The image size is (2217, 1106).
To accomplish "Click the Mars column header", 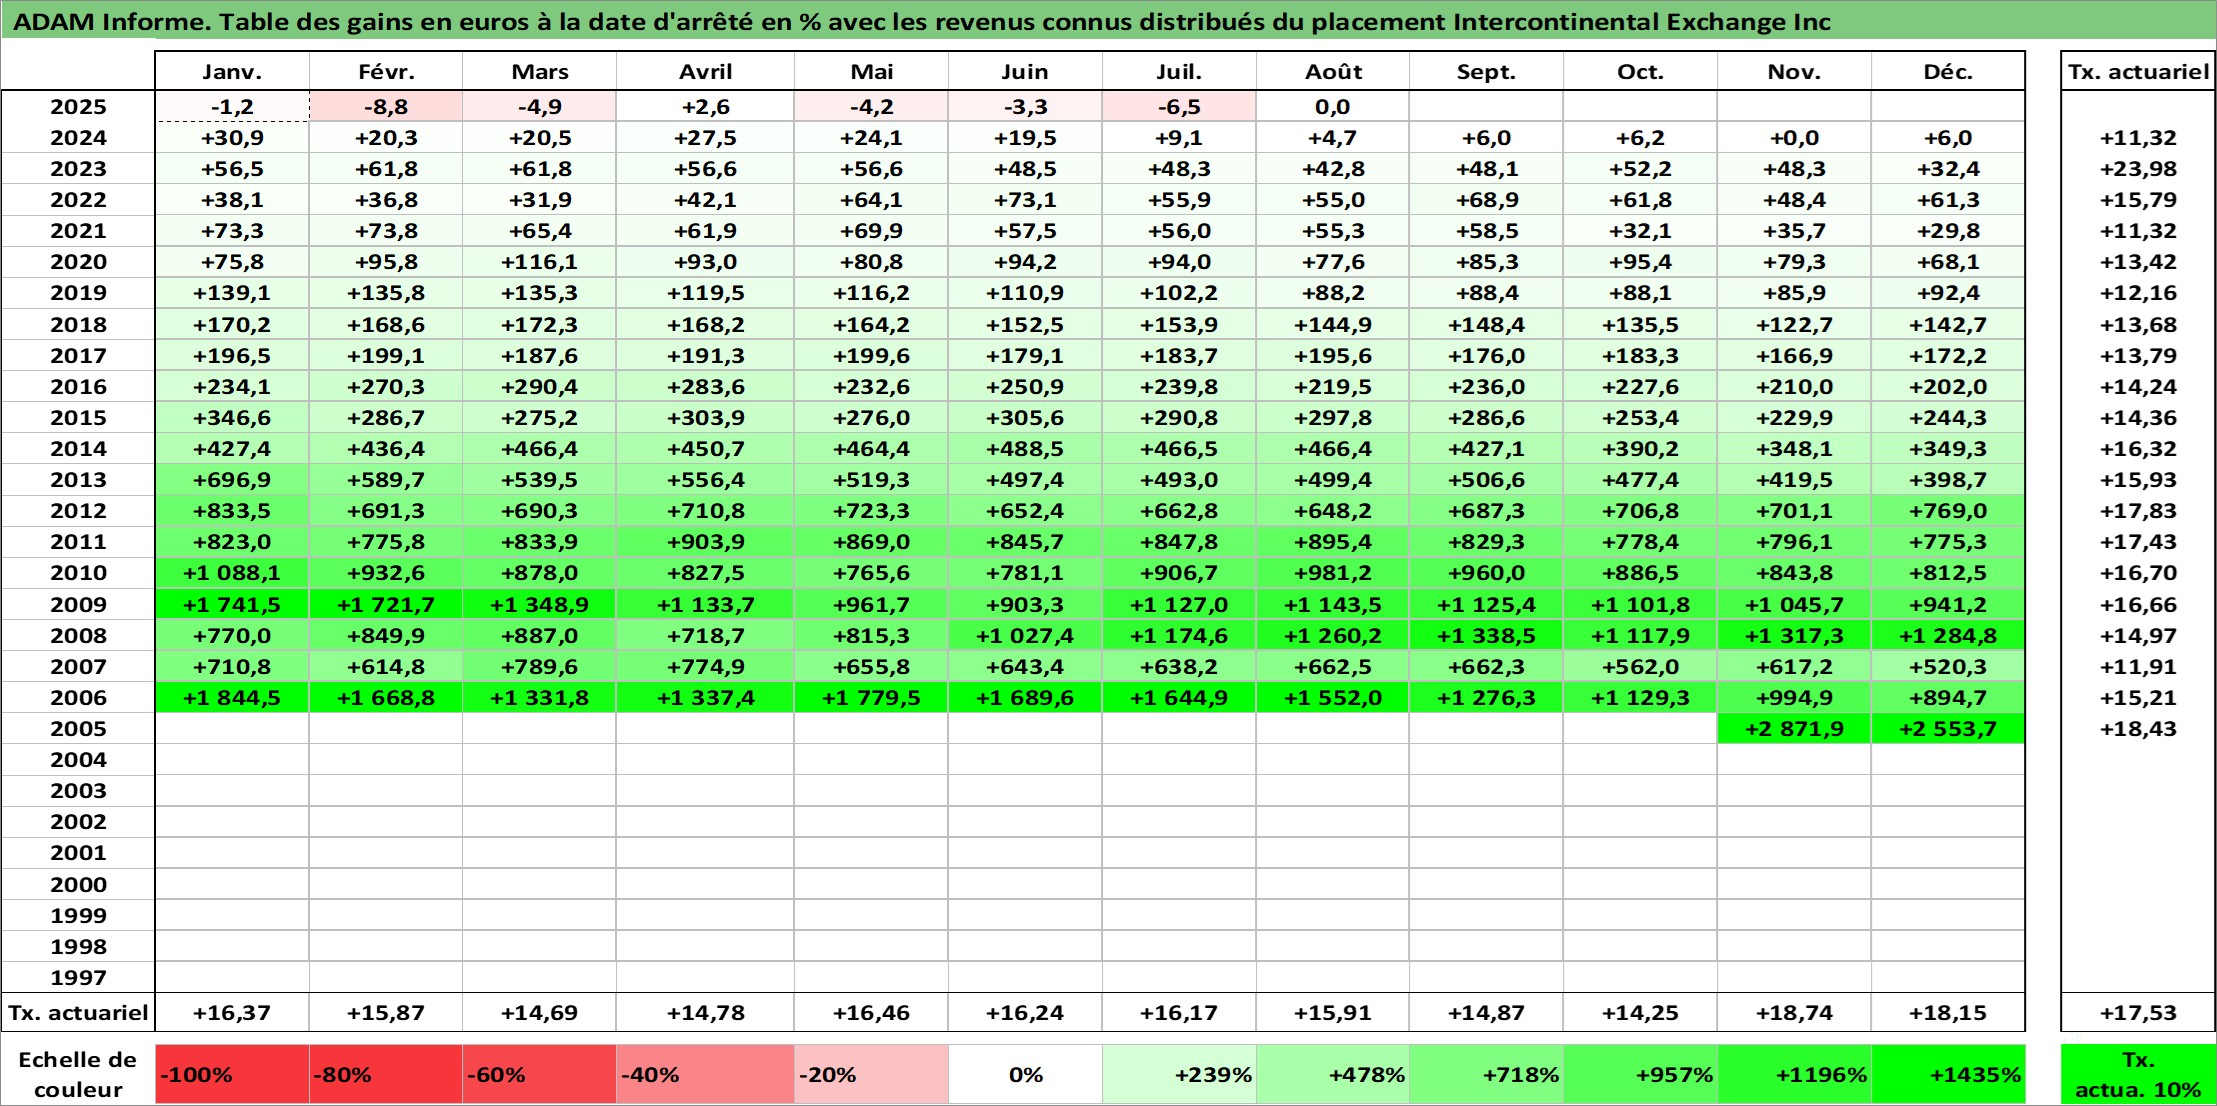I will tap(540, 72).
